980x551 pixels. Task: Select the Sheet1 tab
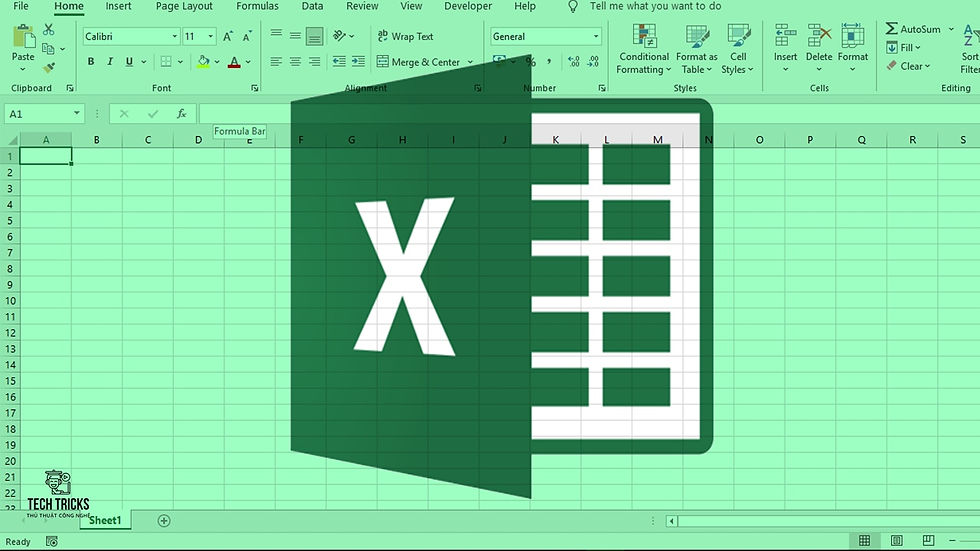(105, 520)
